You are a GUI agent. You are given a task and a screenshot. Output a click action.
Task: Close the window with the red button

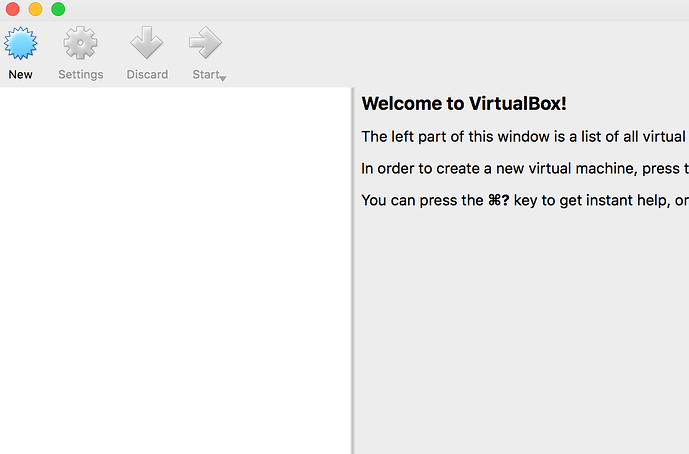[13, 9]
